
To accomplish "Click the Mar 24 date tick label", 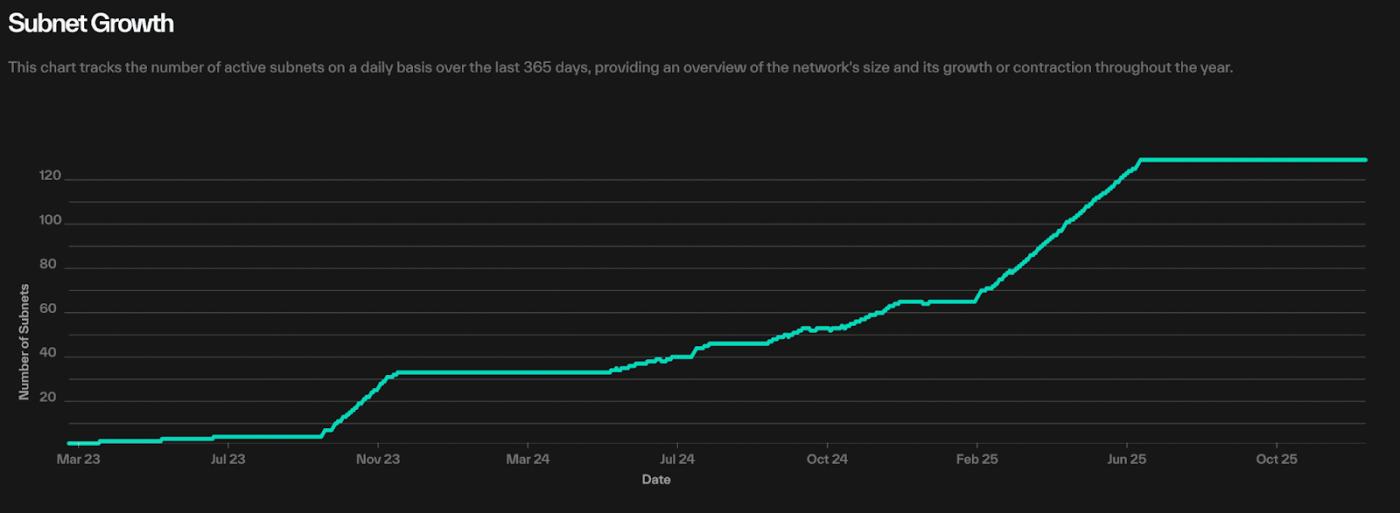I will (527, 459).
